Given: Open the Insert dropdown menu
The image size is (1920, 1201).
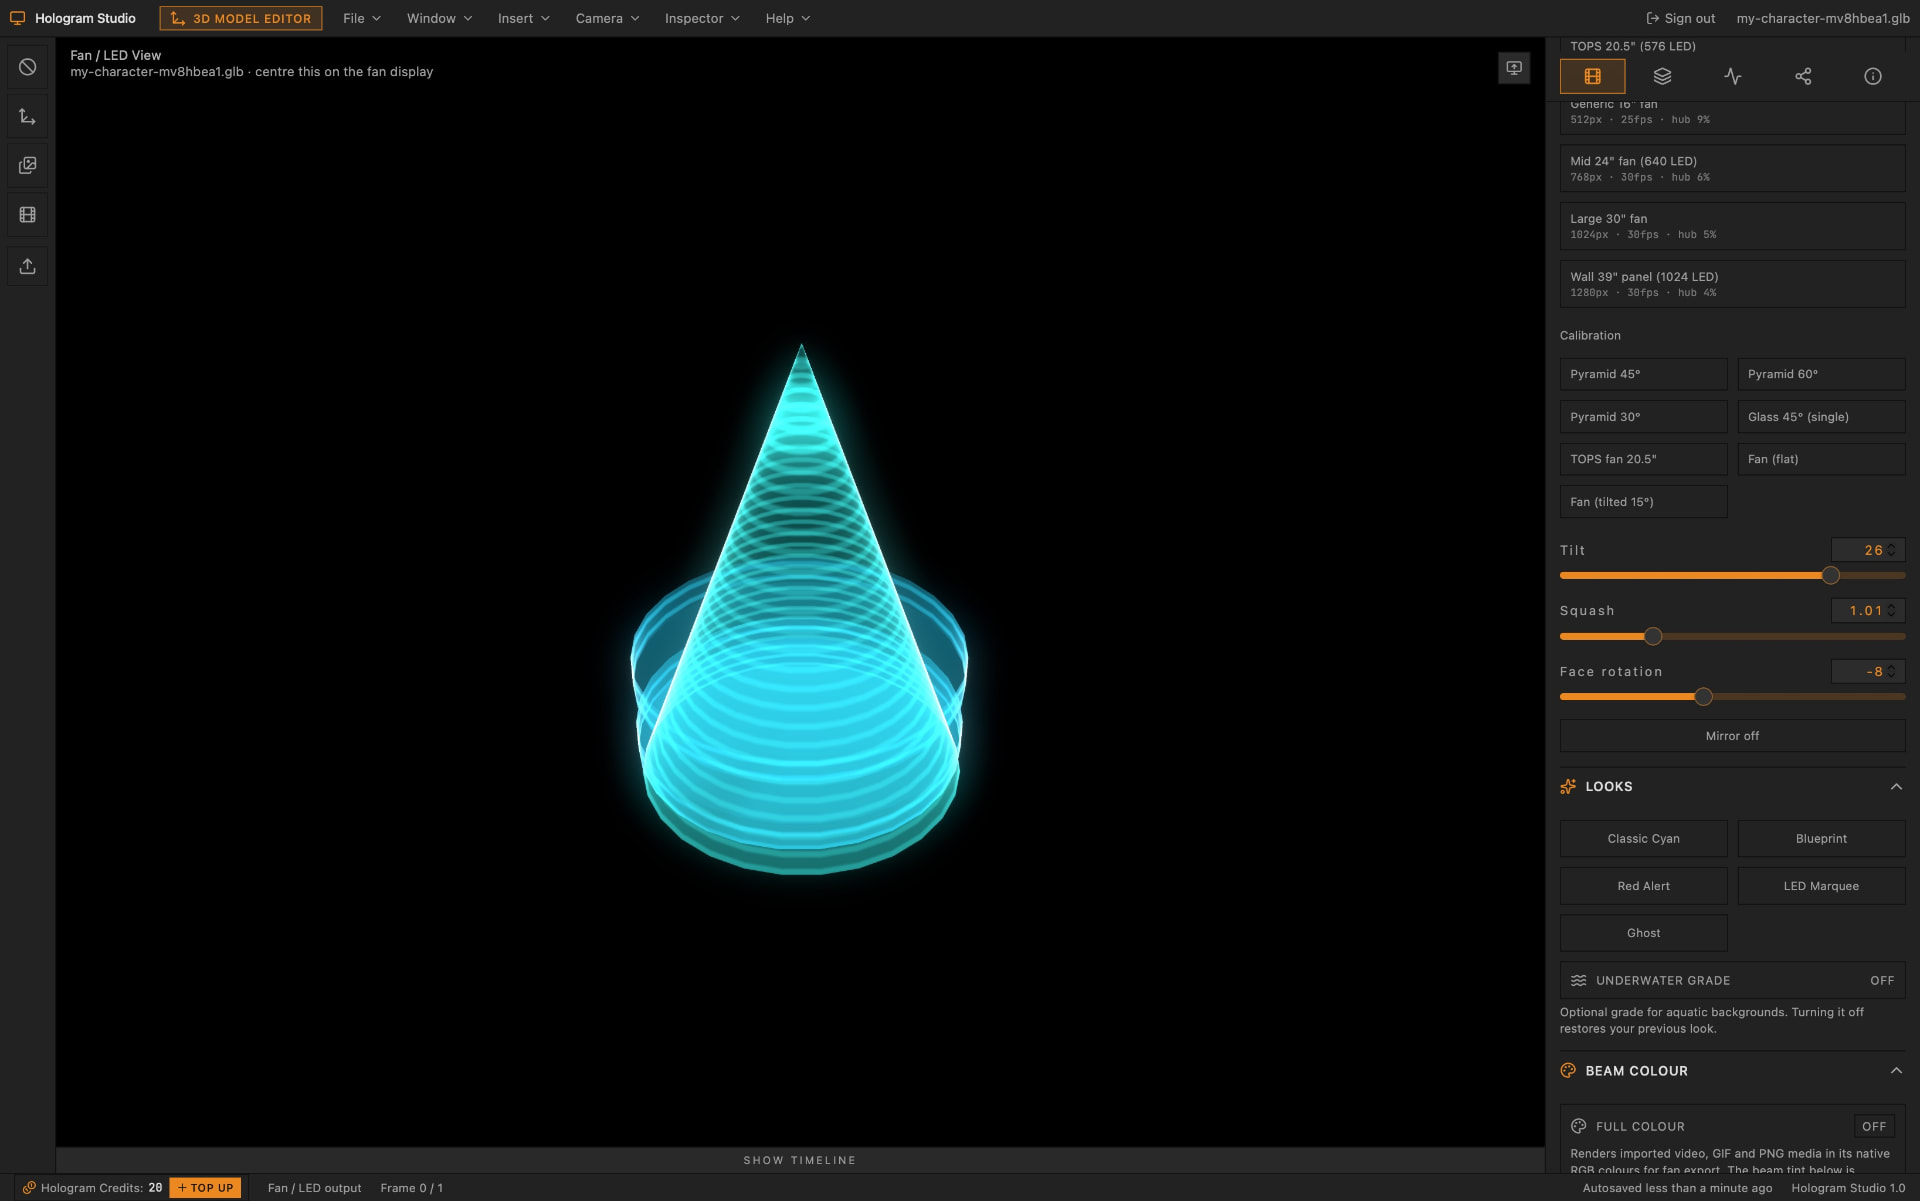Looking at the screenshot, I should [x=524, y=18].
